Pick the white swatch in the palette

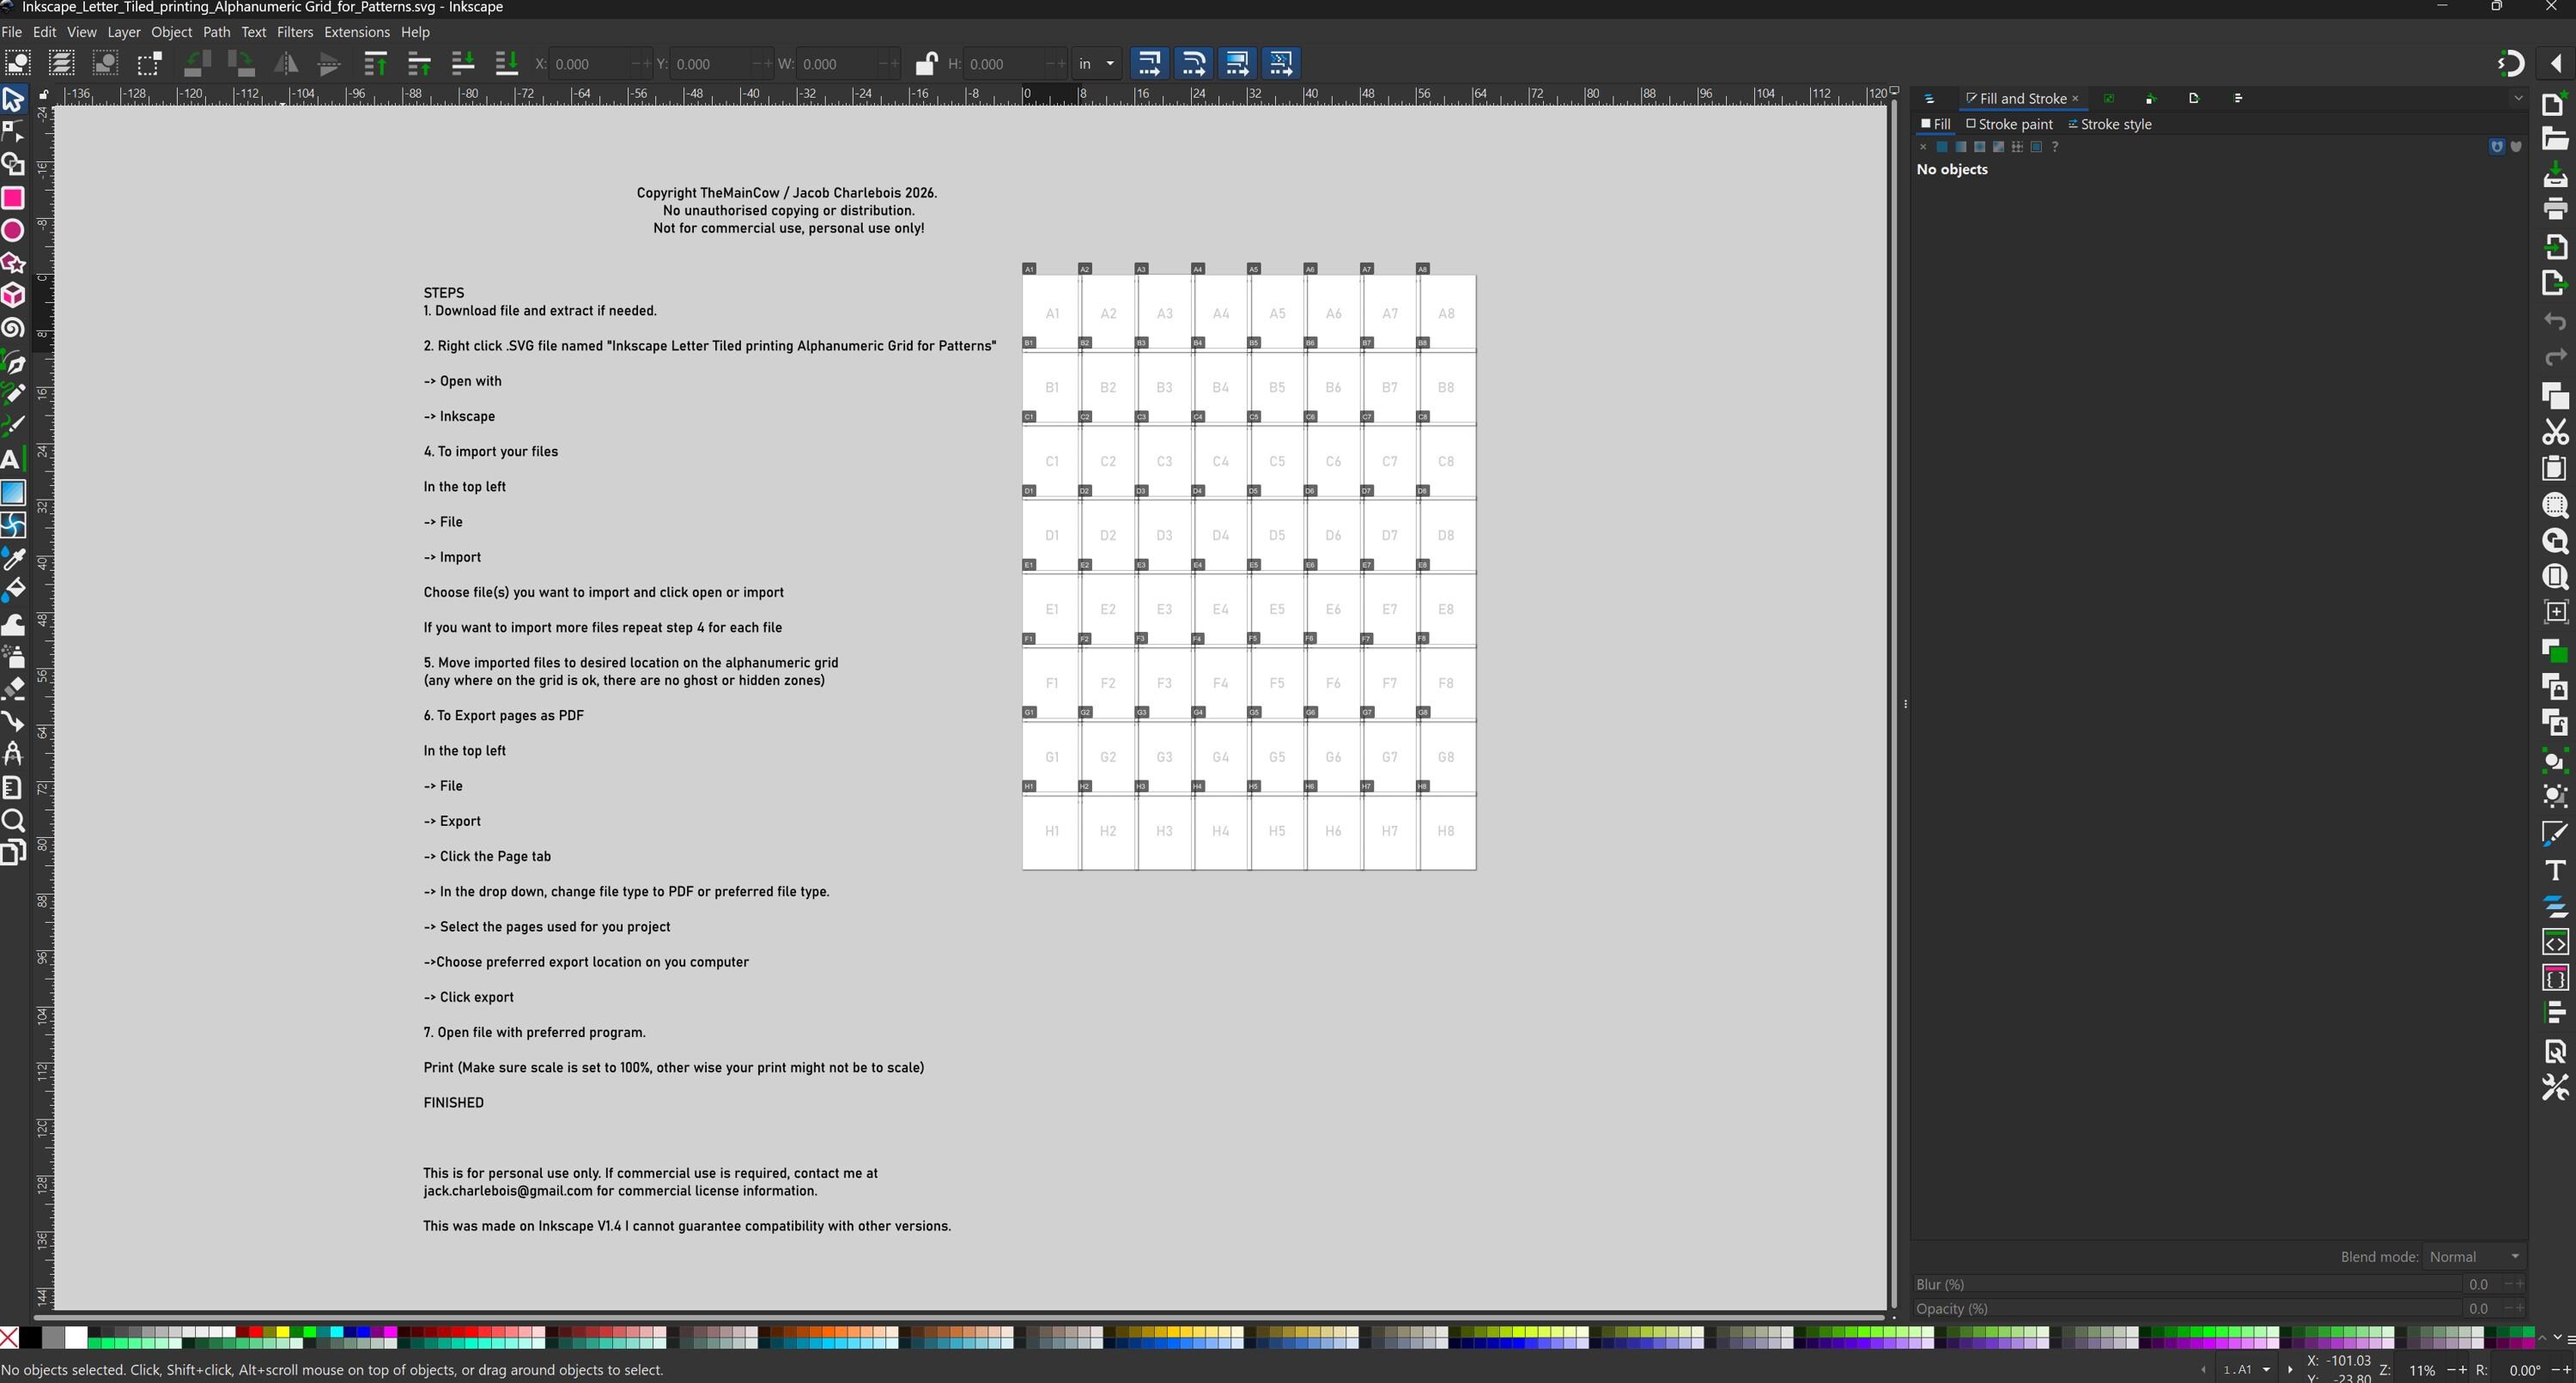point(76,1338)
